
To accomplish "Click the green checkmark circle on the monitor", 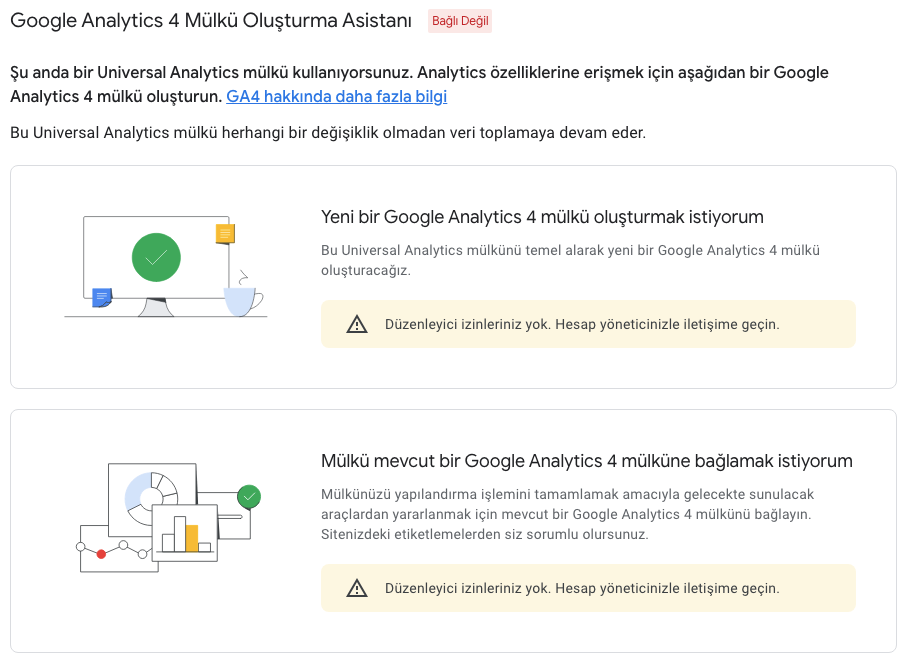I will pyautogui.click(x=156, y=257).
